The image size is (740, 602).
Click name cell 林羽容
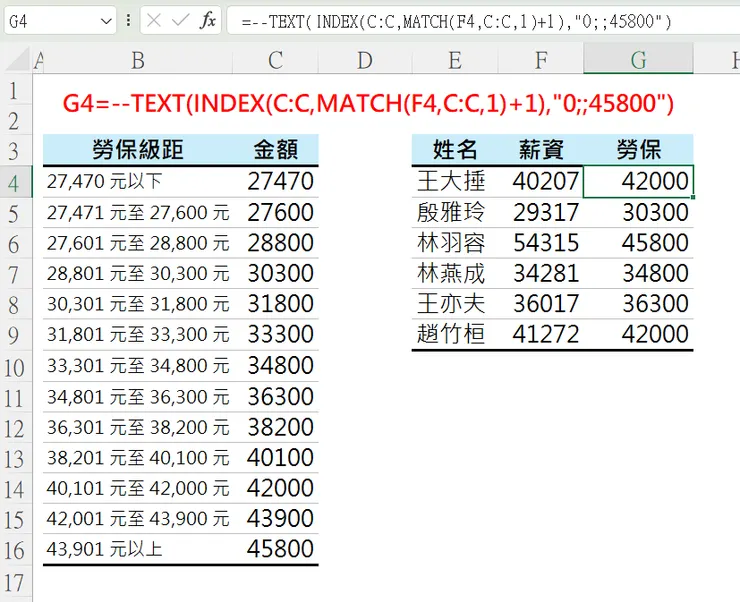[454, 243]
